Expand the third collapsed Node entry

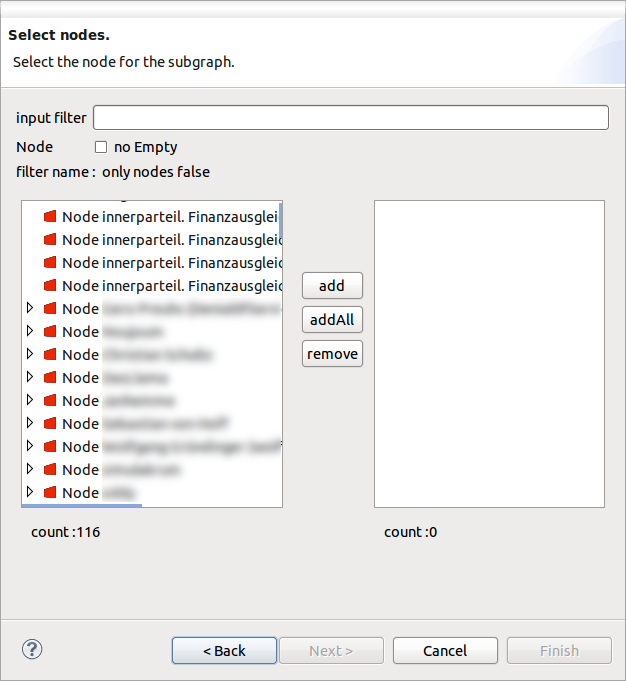pos(30,354)
